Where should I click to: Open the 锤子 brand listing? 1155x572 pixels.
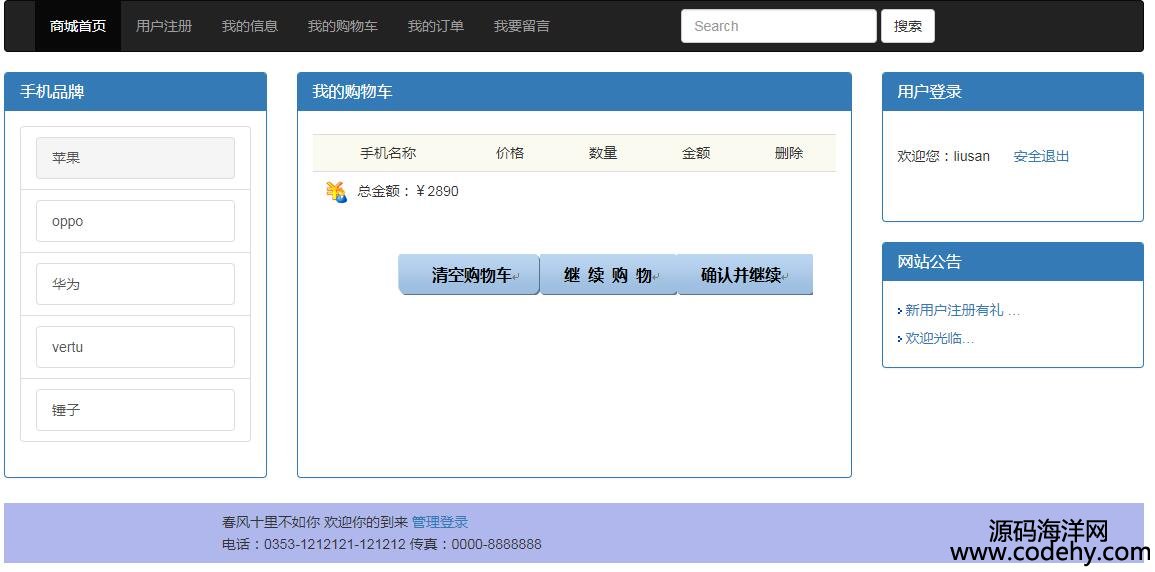click(136, 410)
